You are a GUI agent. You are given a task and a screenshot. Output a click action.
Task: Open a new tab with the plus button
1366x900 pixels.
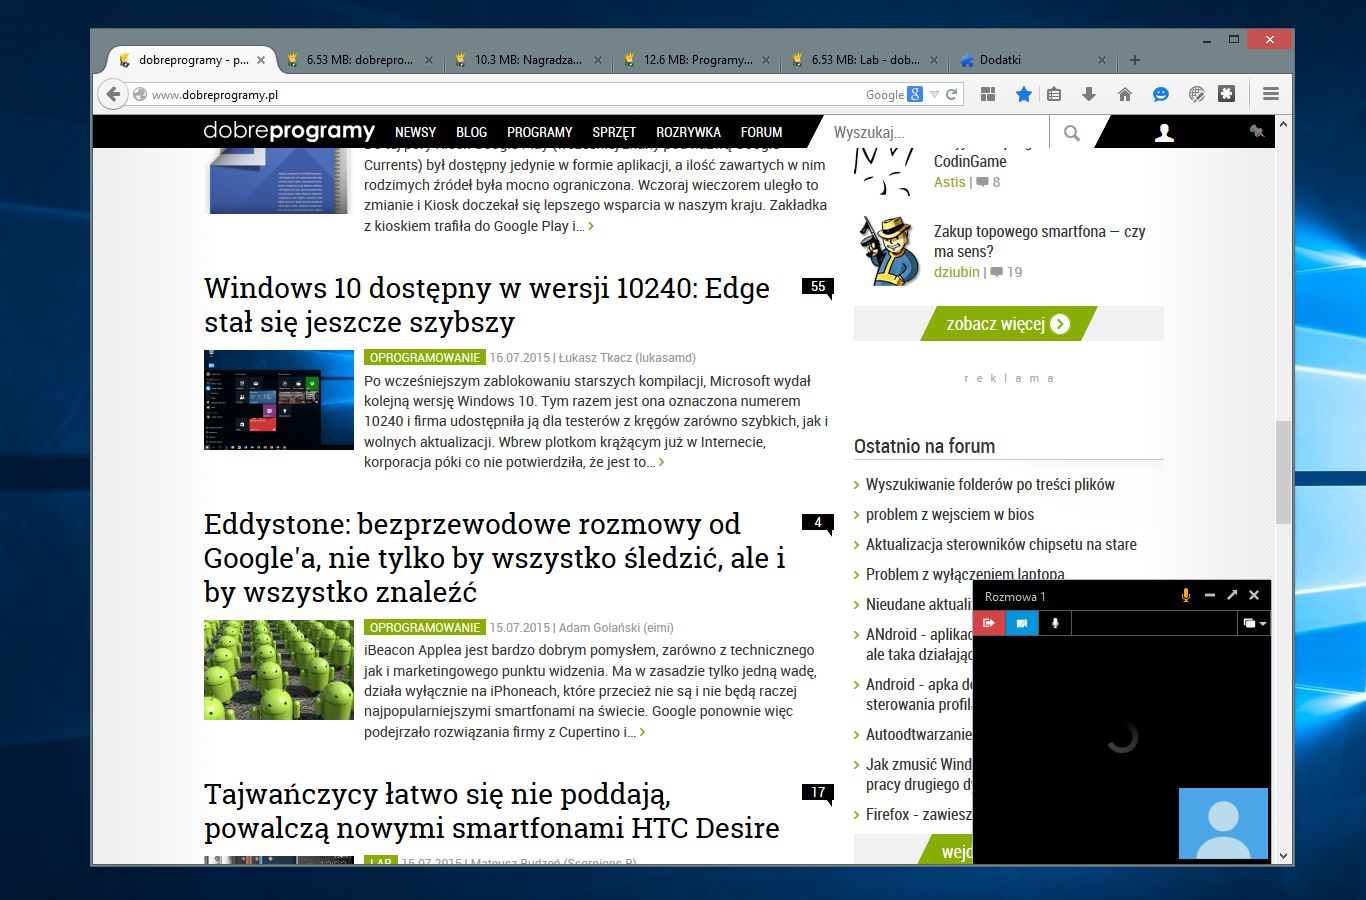point(1135,60)
